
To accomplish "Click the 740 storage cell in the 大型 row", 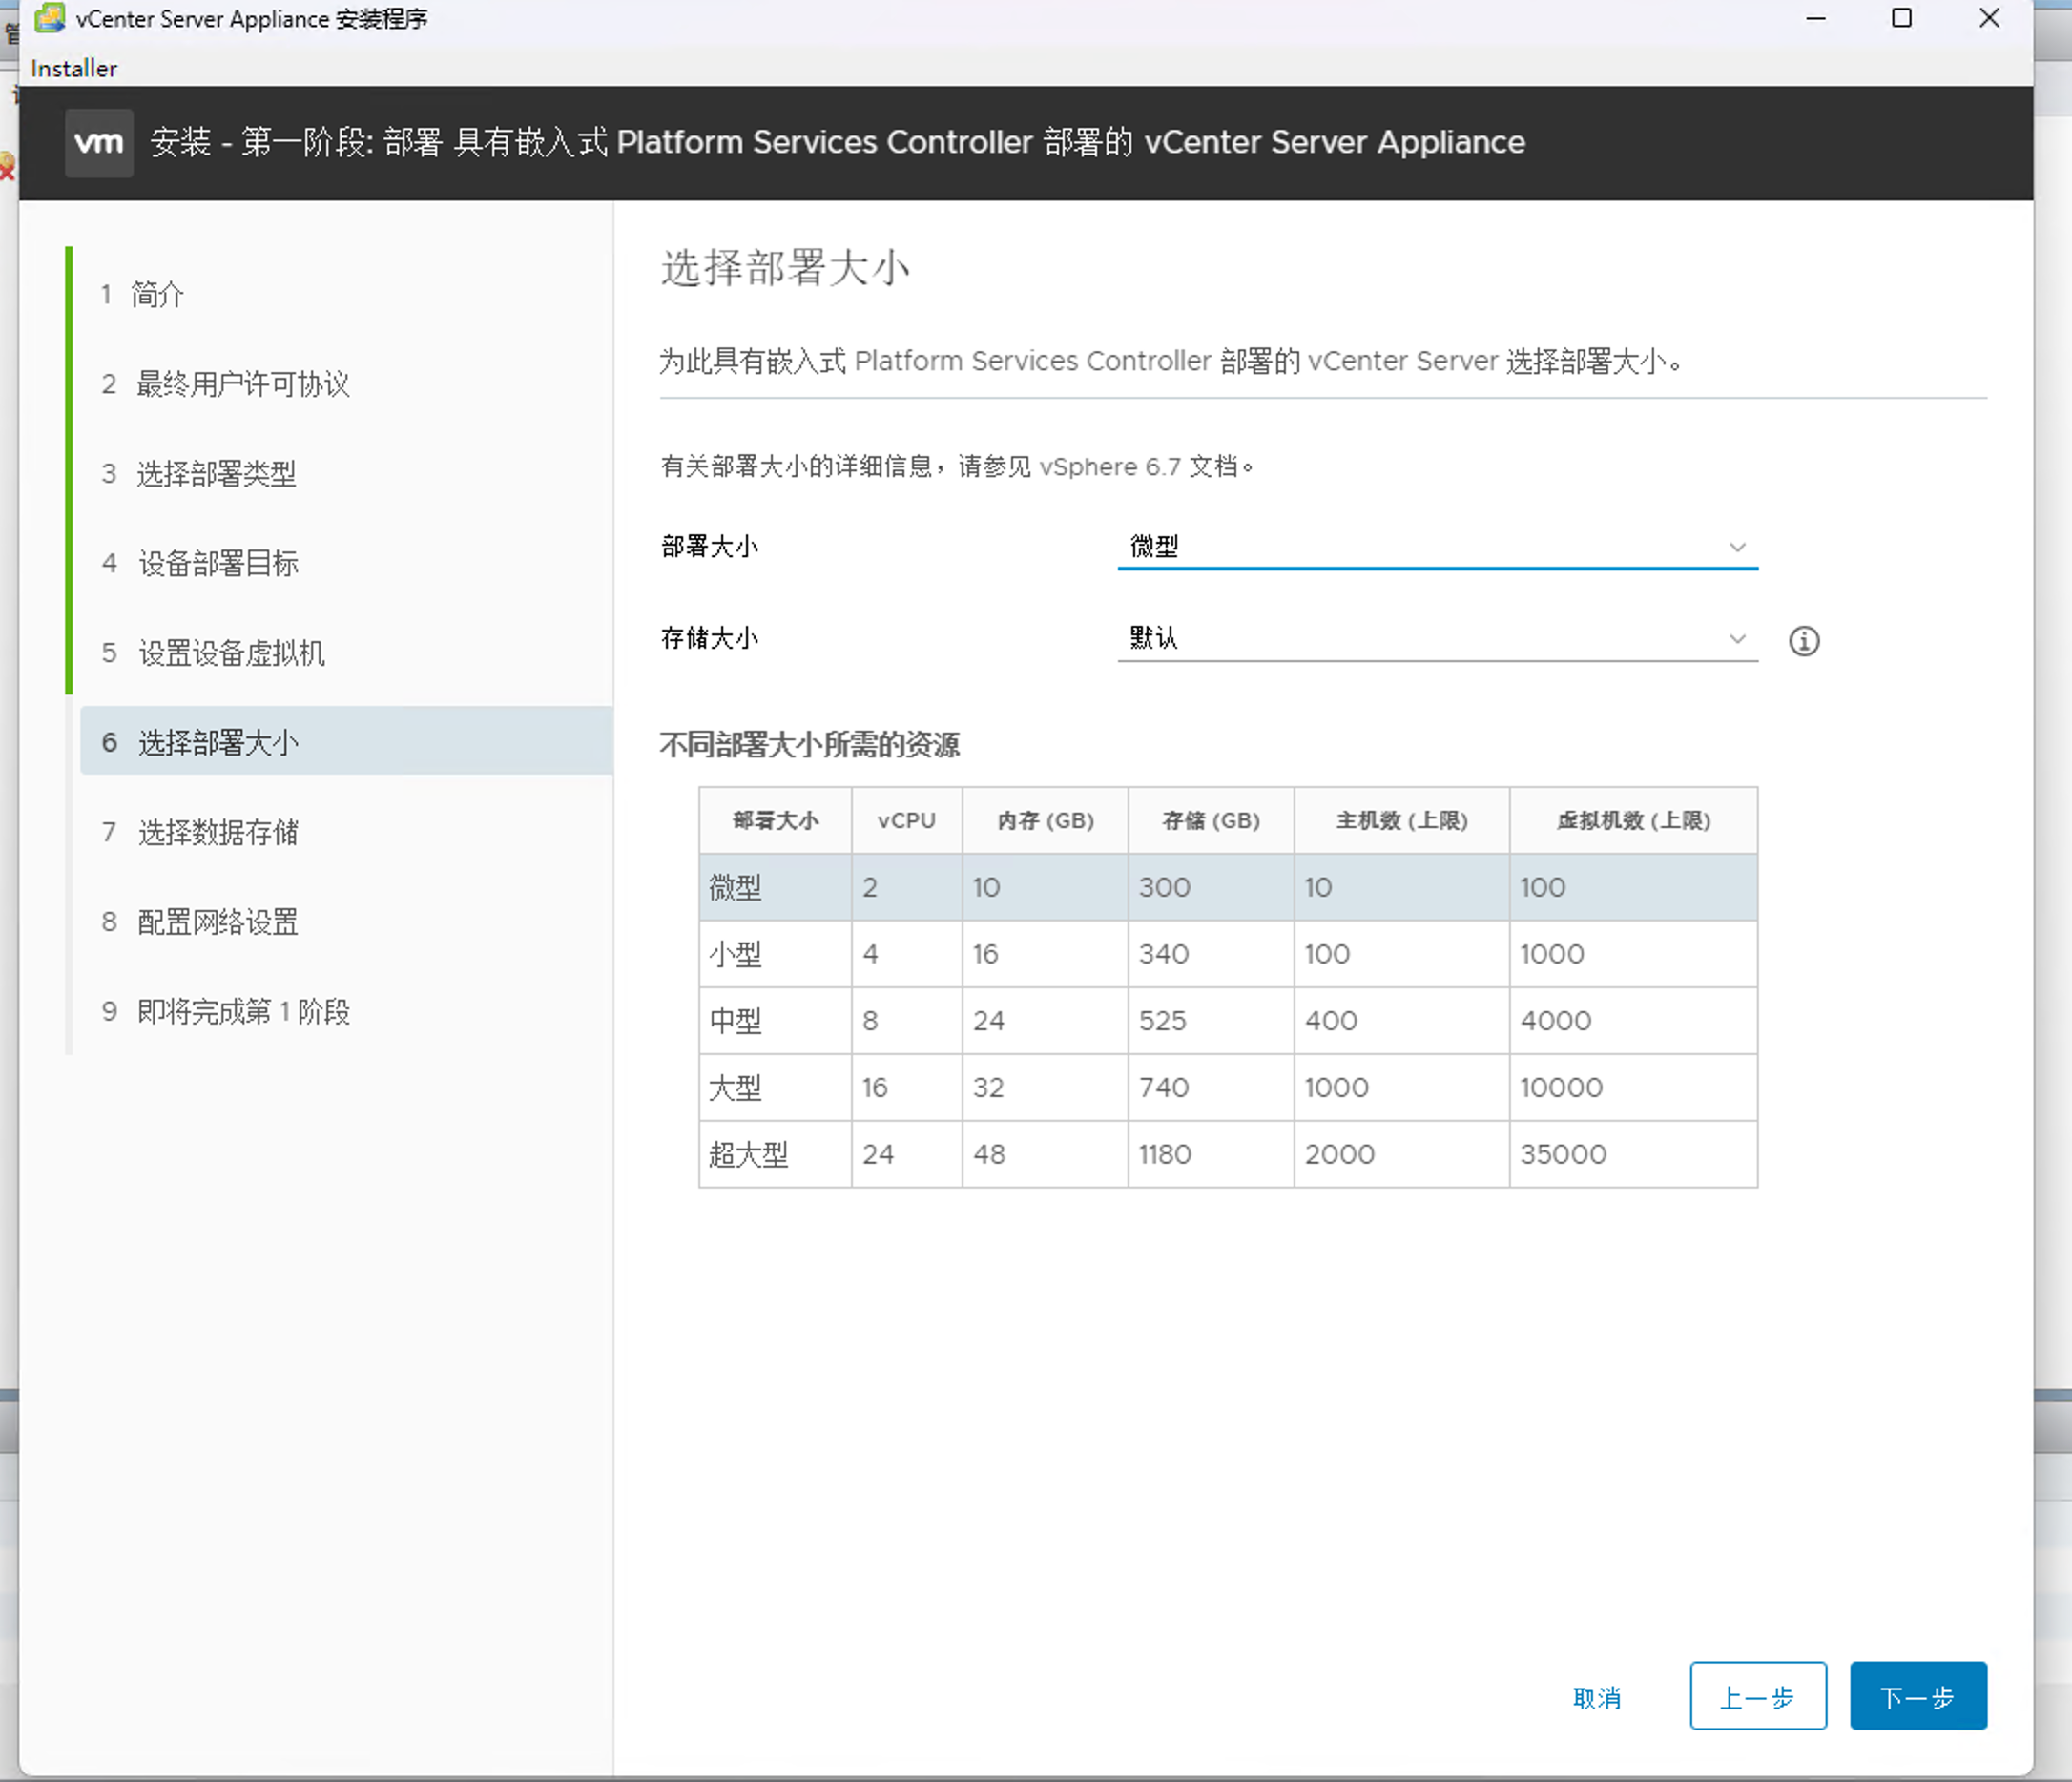I will 1211,1088.
